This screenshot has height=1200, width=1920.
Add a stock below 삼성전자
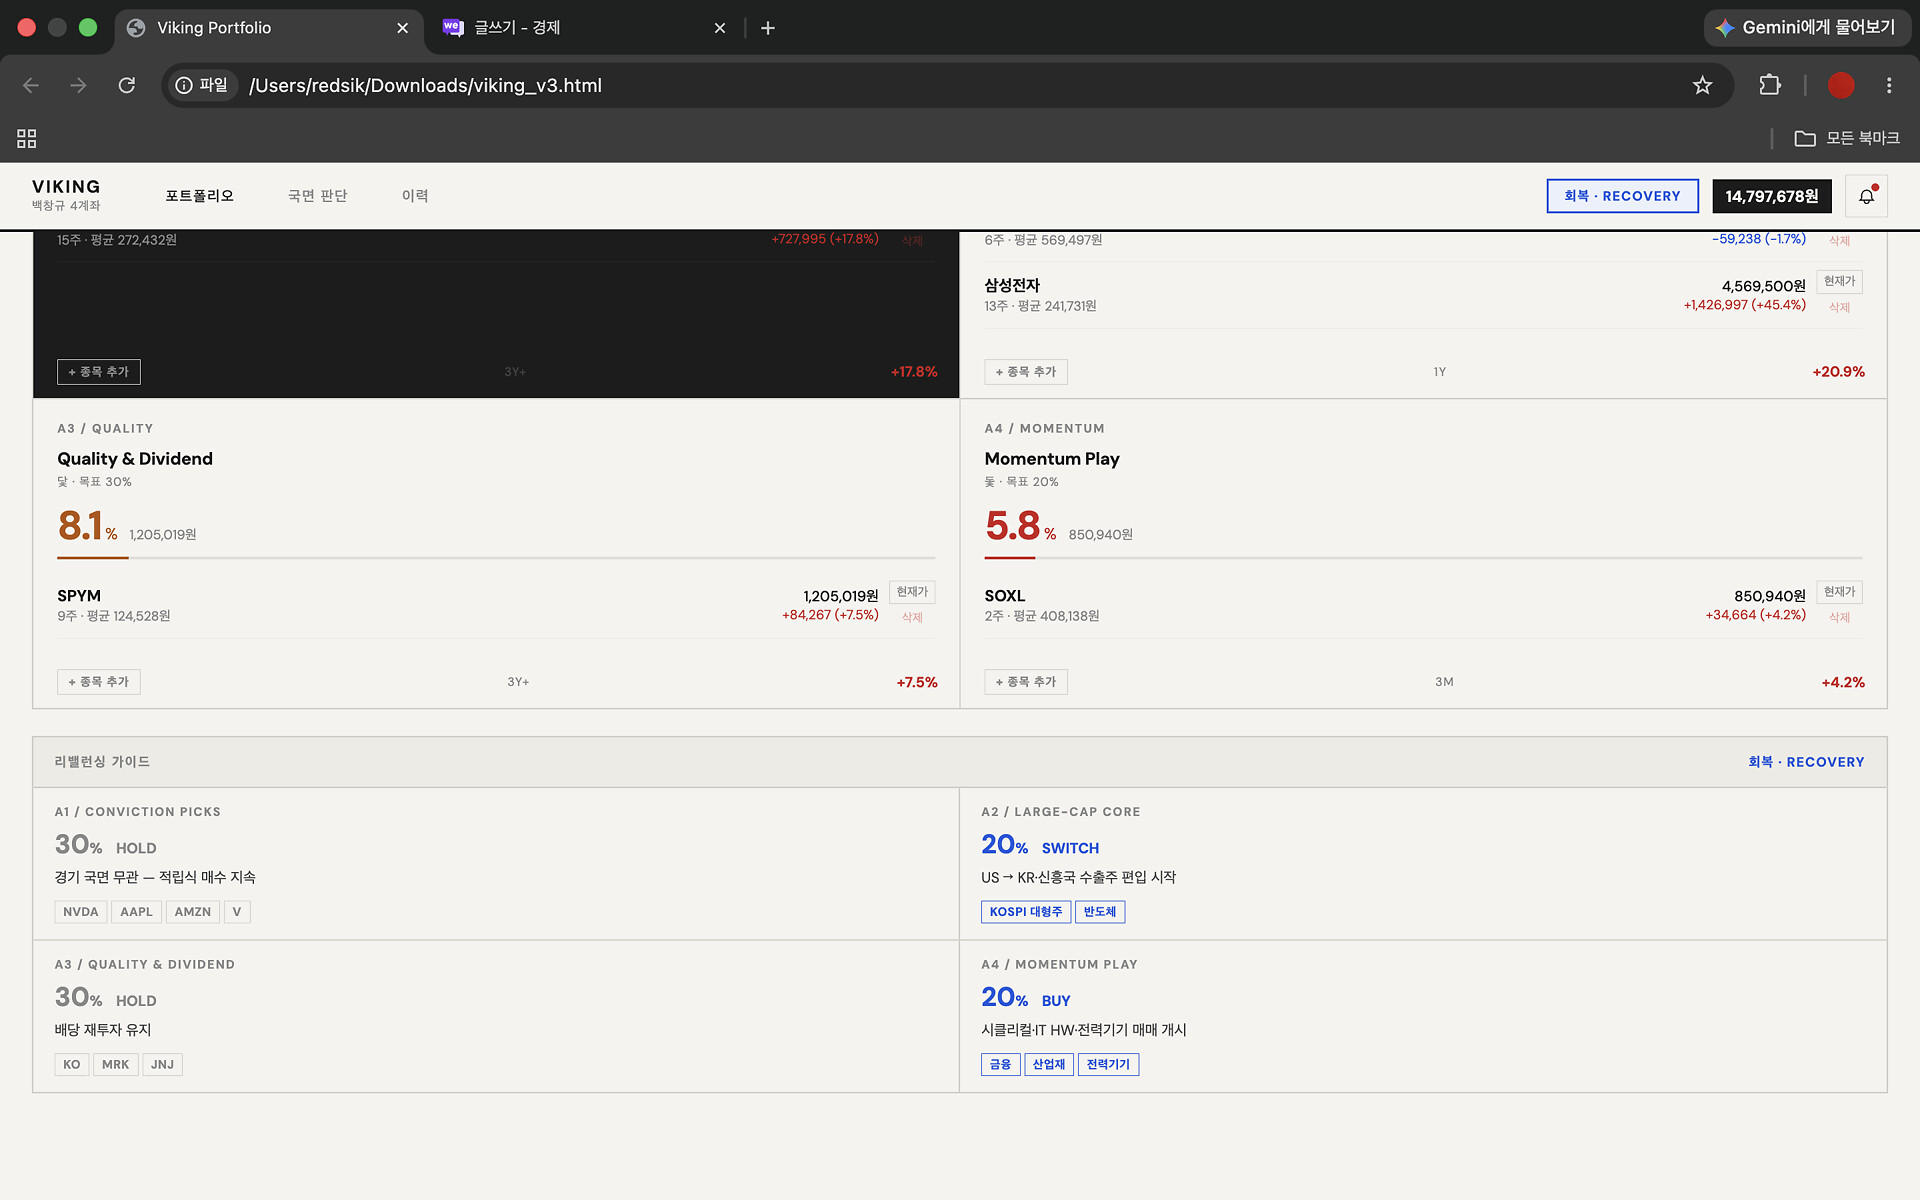pyautogui.click(x=1026, y=372)
